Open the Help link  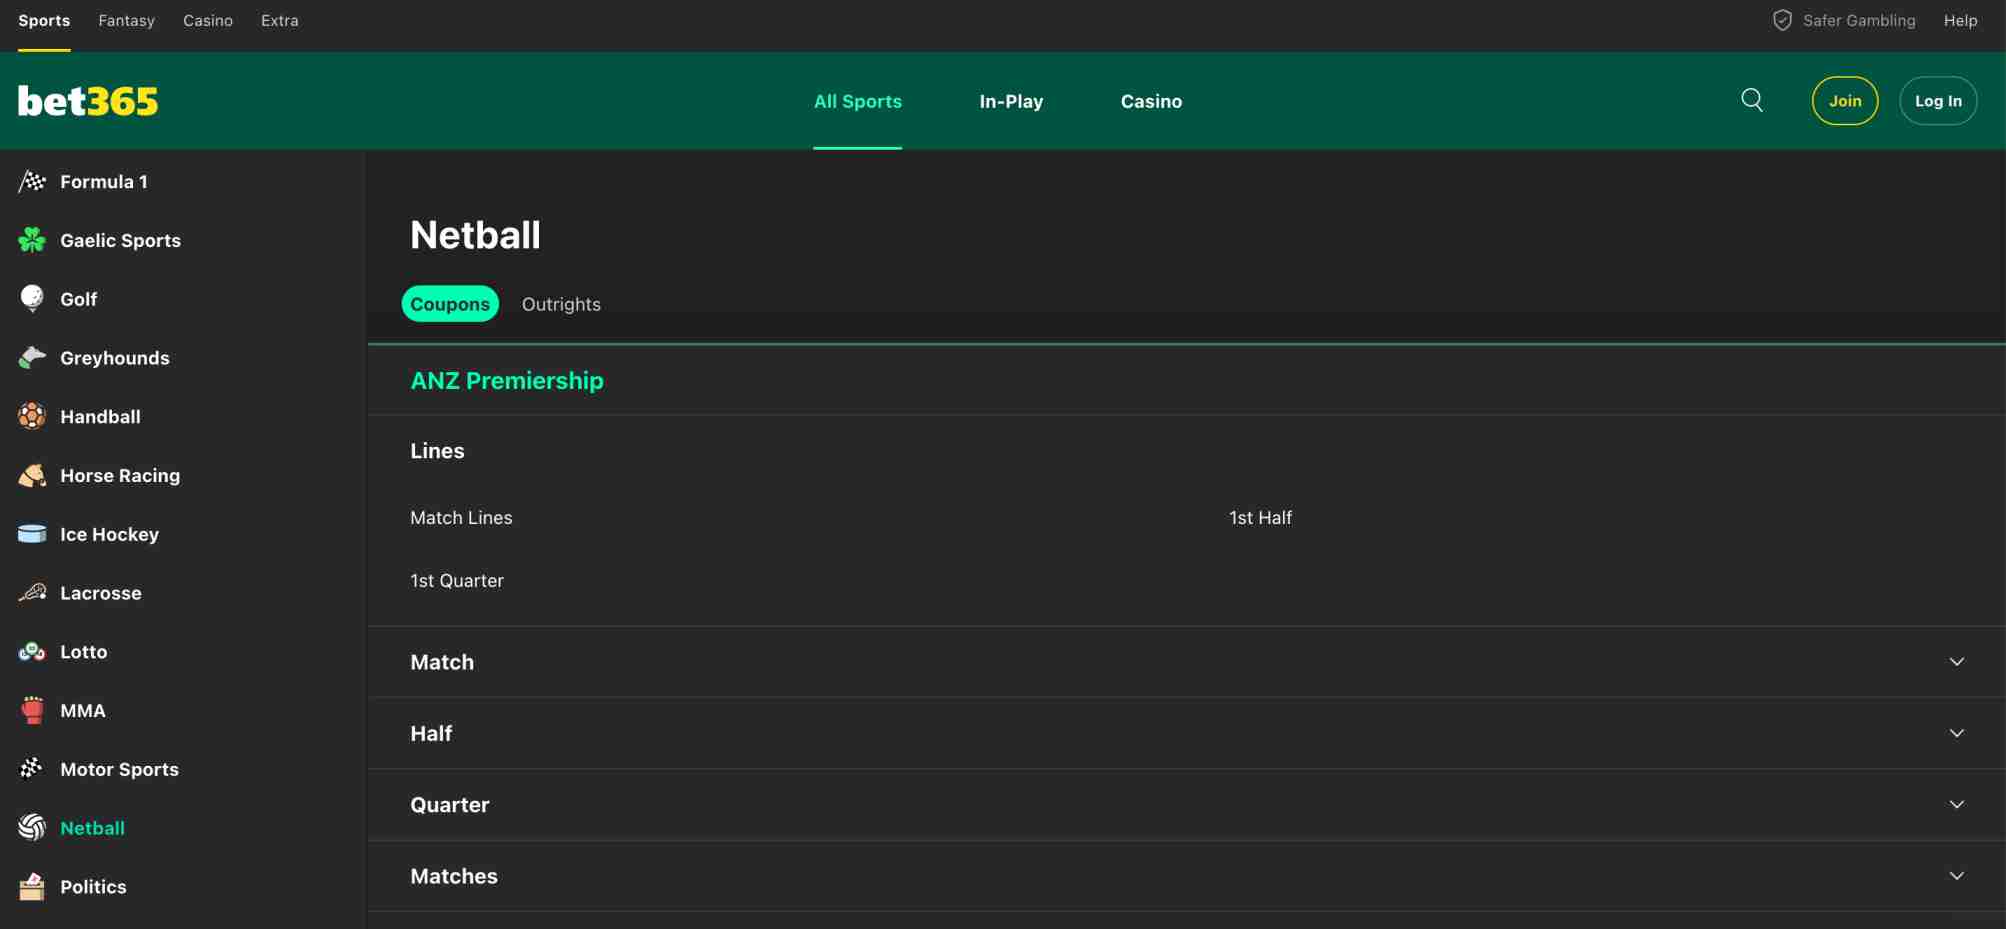coord(1960,20)
